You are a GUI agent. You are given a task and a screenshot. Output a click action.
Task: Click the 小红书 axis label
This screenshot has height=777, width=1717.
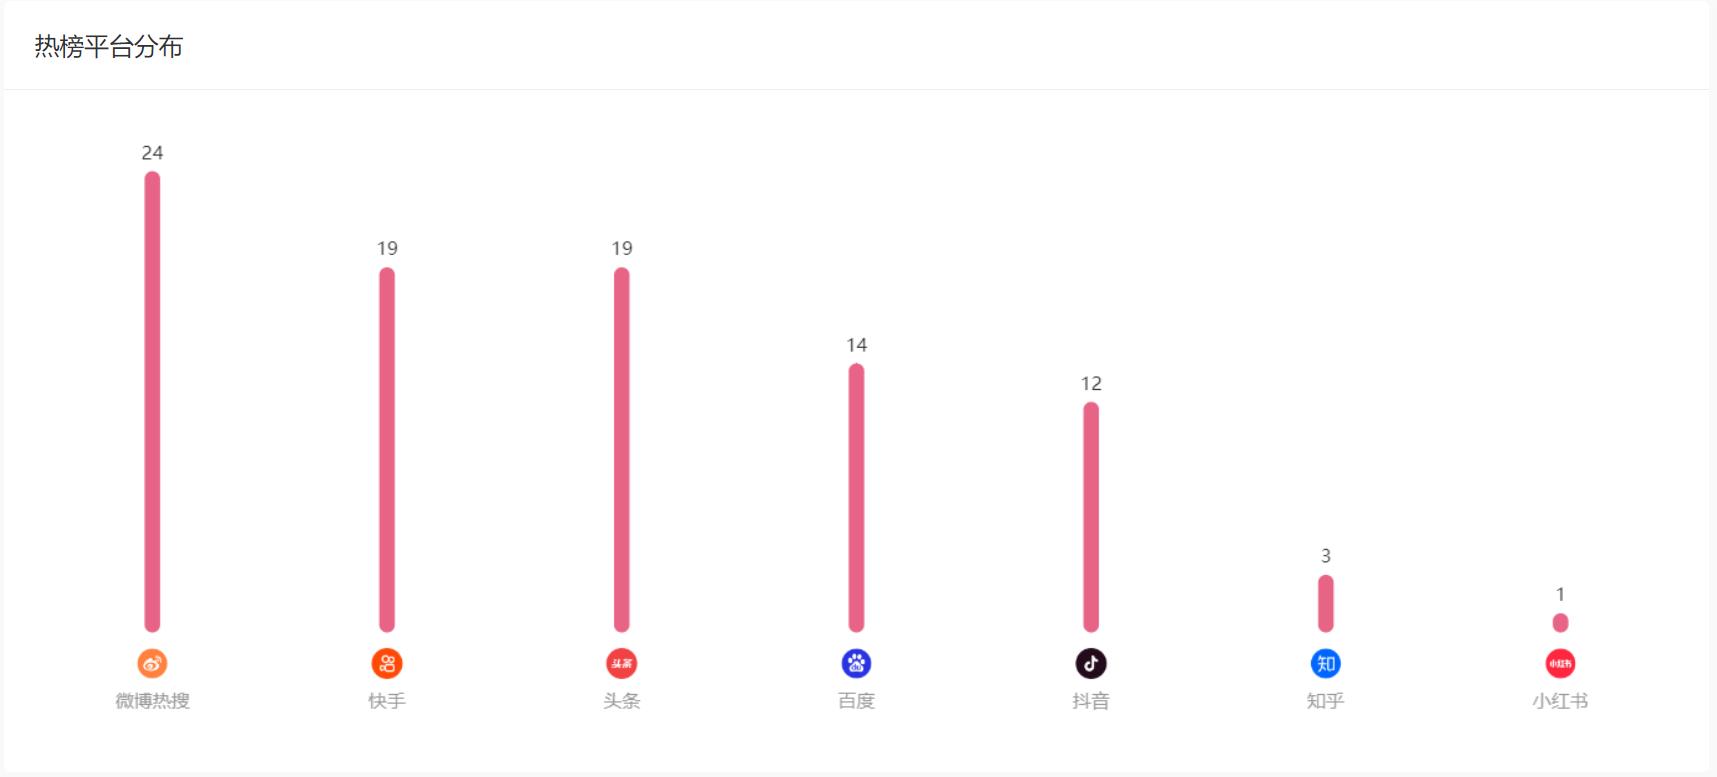click(1560, 701)
